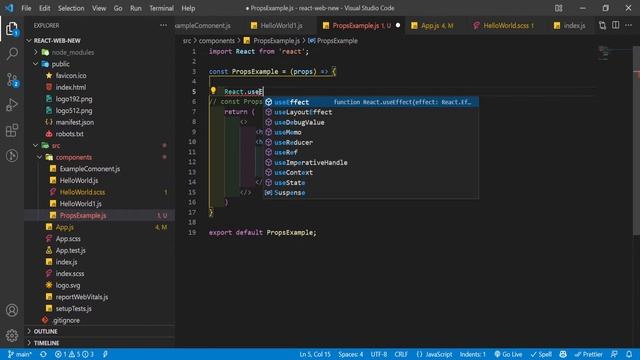Expand the OUTLINE section
The width and height of the screenshot is (640, 360).
45,331
